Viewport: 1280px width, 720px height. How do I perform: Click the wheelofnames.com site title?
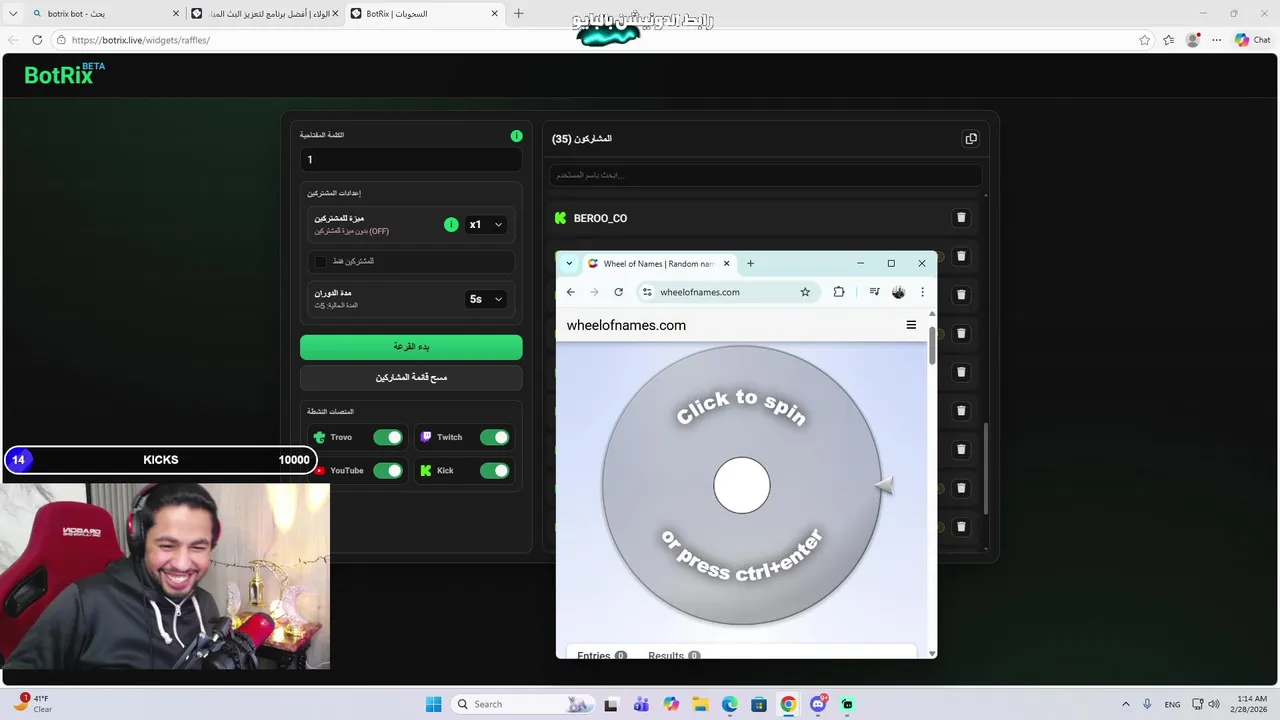[x=626, y=325]
